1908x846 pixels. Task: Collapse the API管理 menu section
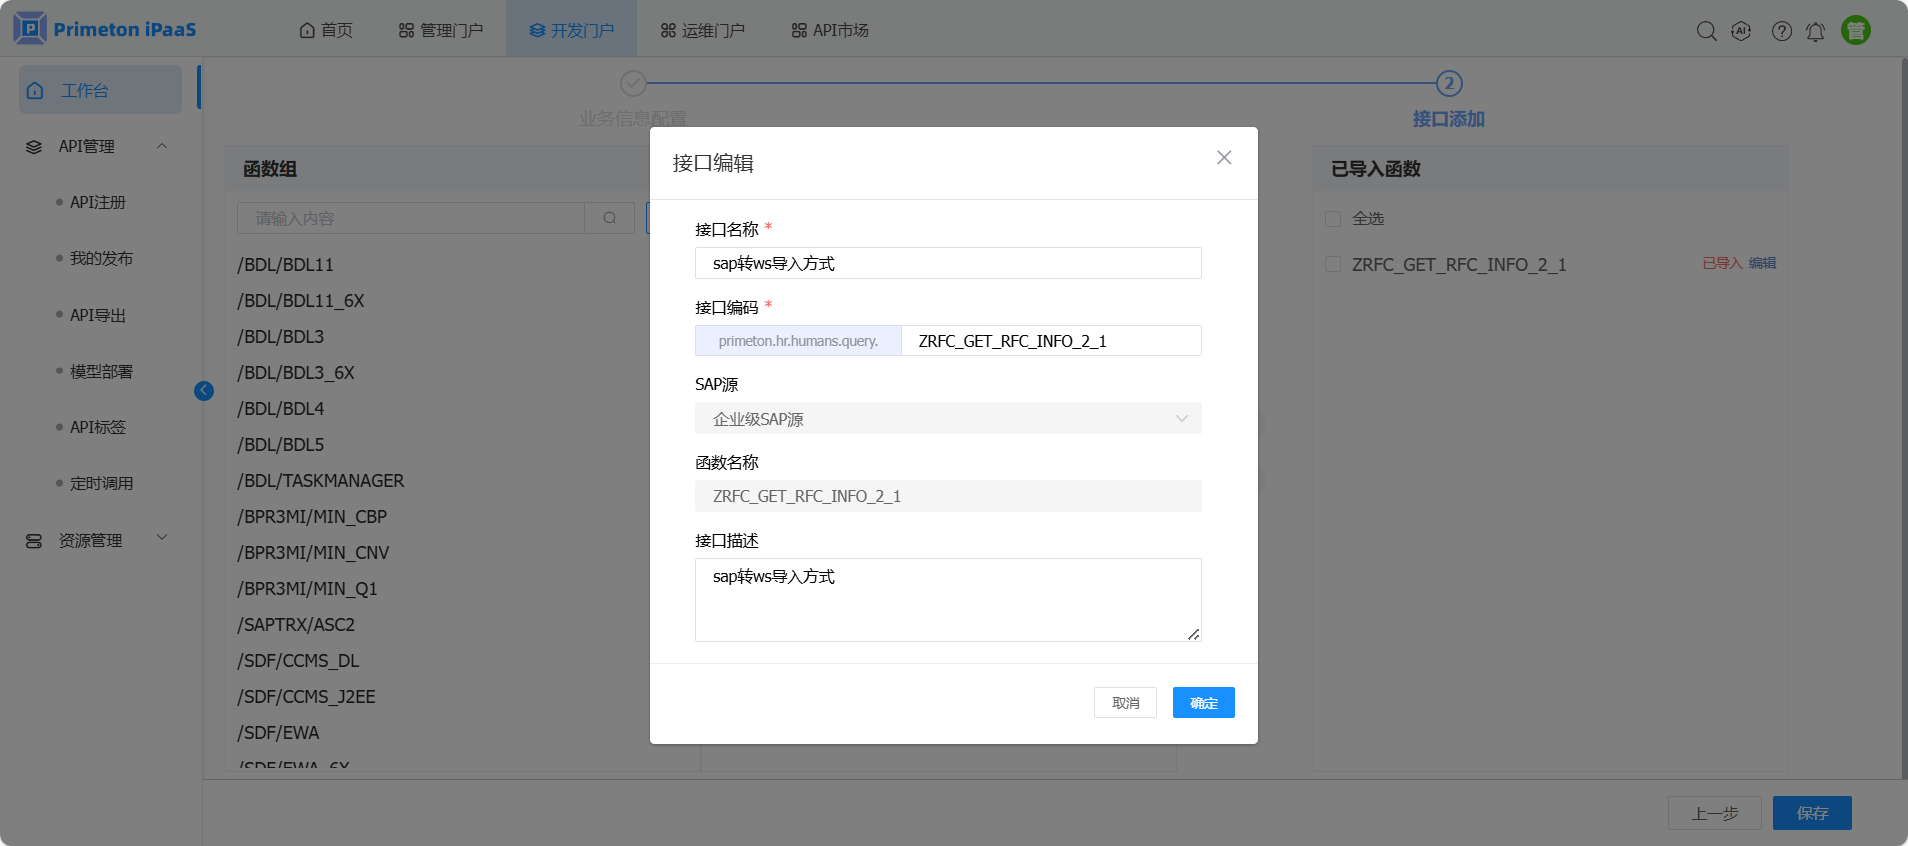click(x=162, y=146)
